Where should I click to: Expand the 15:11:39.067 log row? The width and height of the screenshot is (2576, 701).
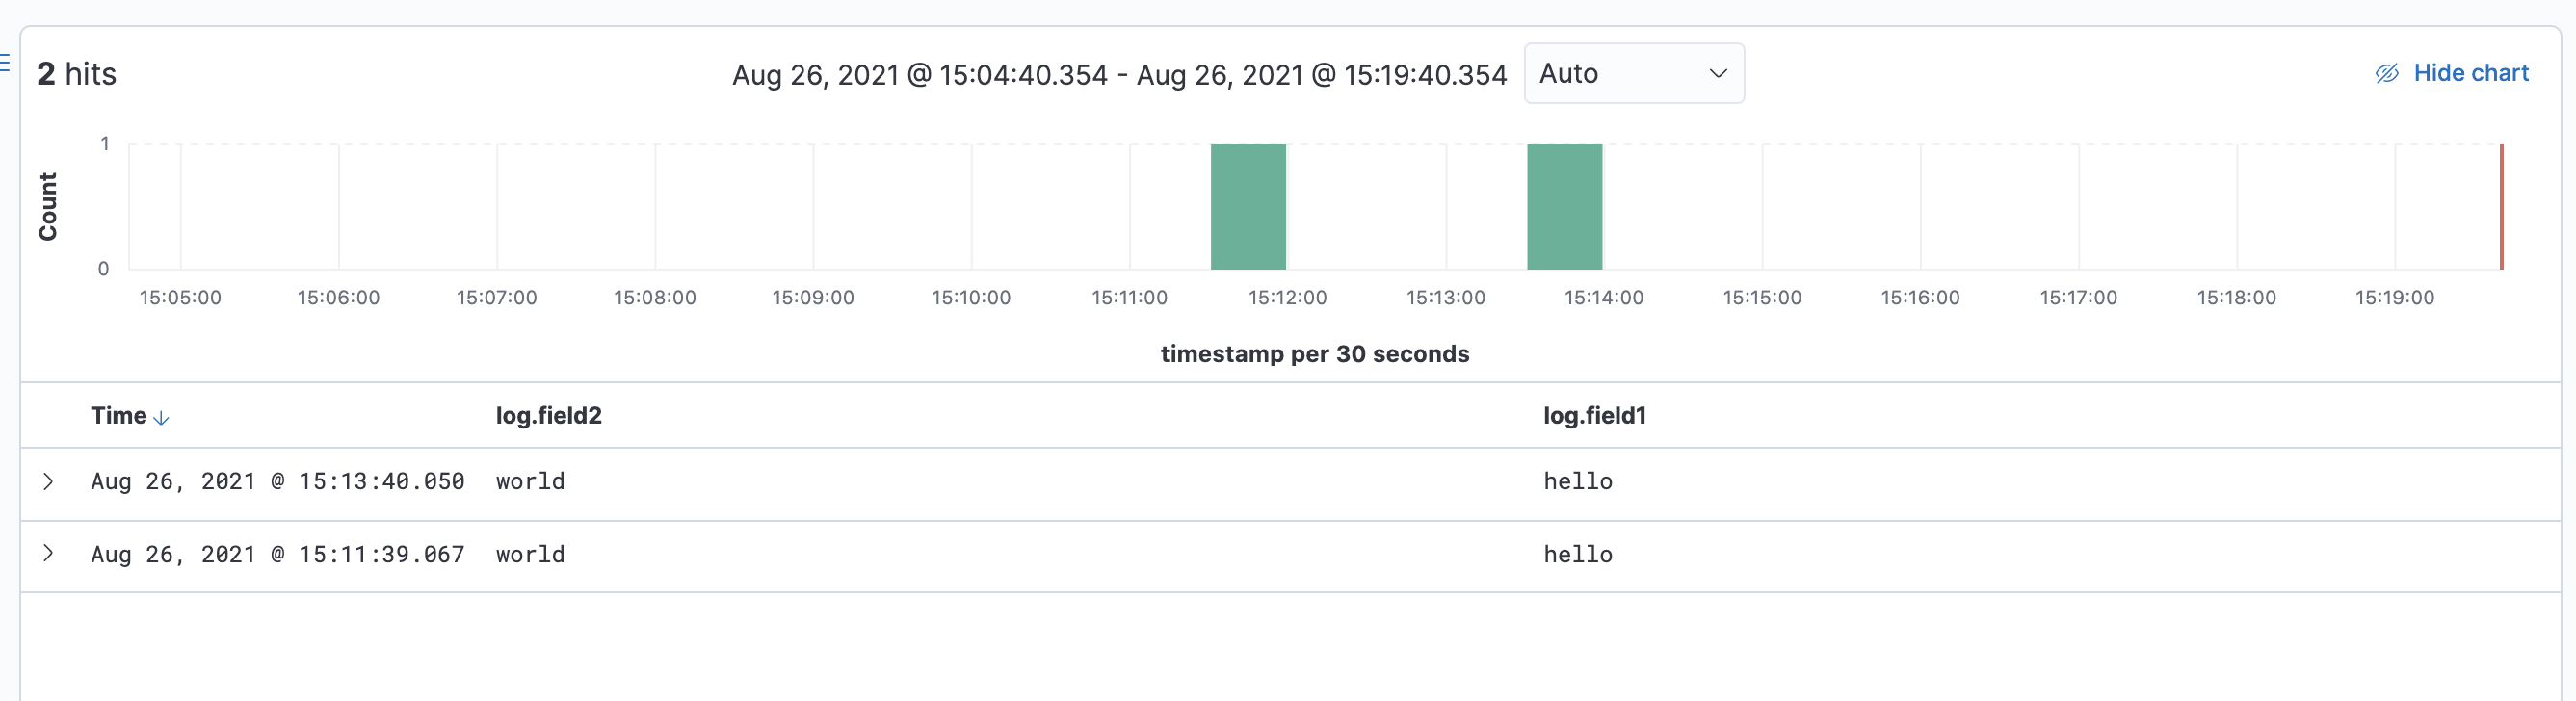tap(48, 553)
